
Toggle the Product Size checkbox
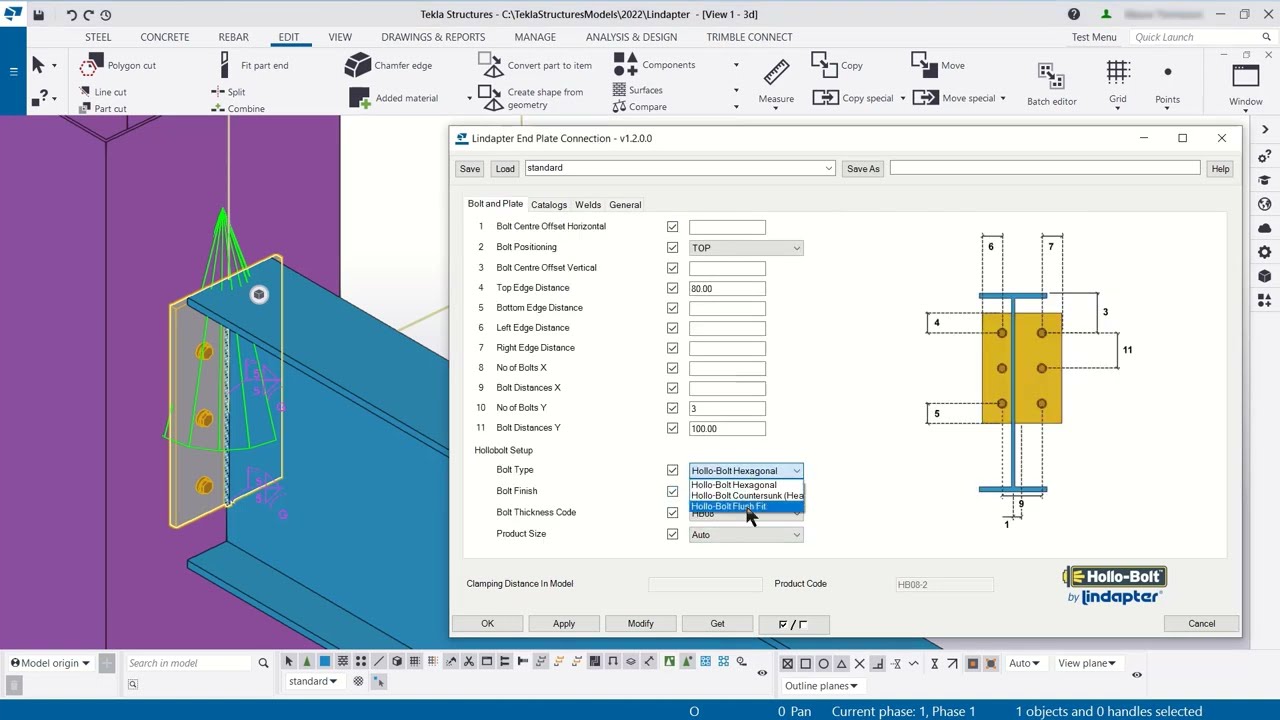(x=672, y=534)
